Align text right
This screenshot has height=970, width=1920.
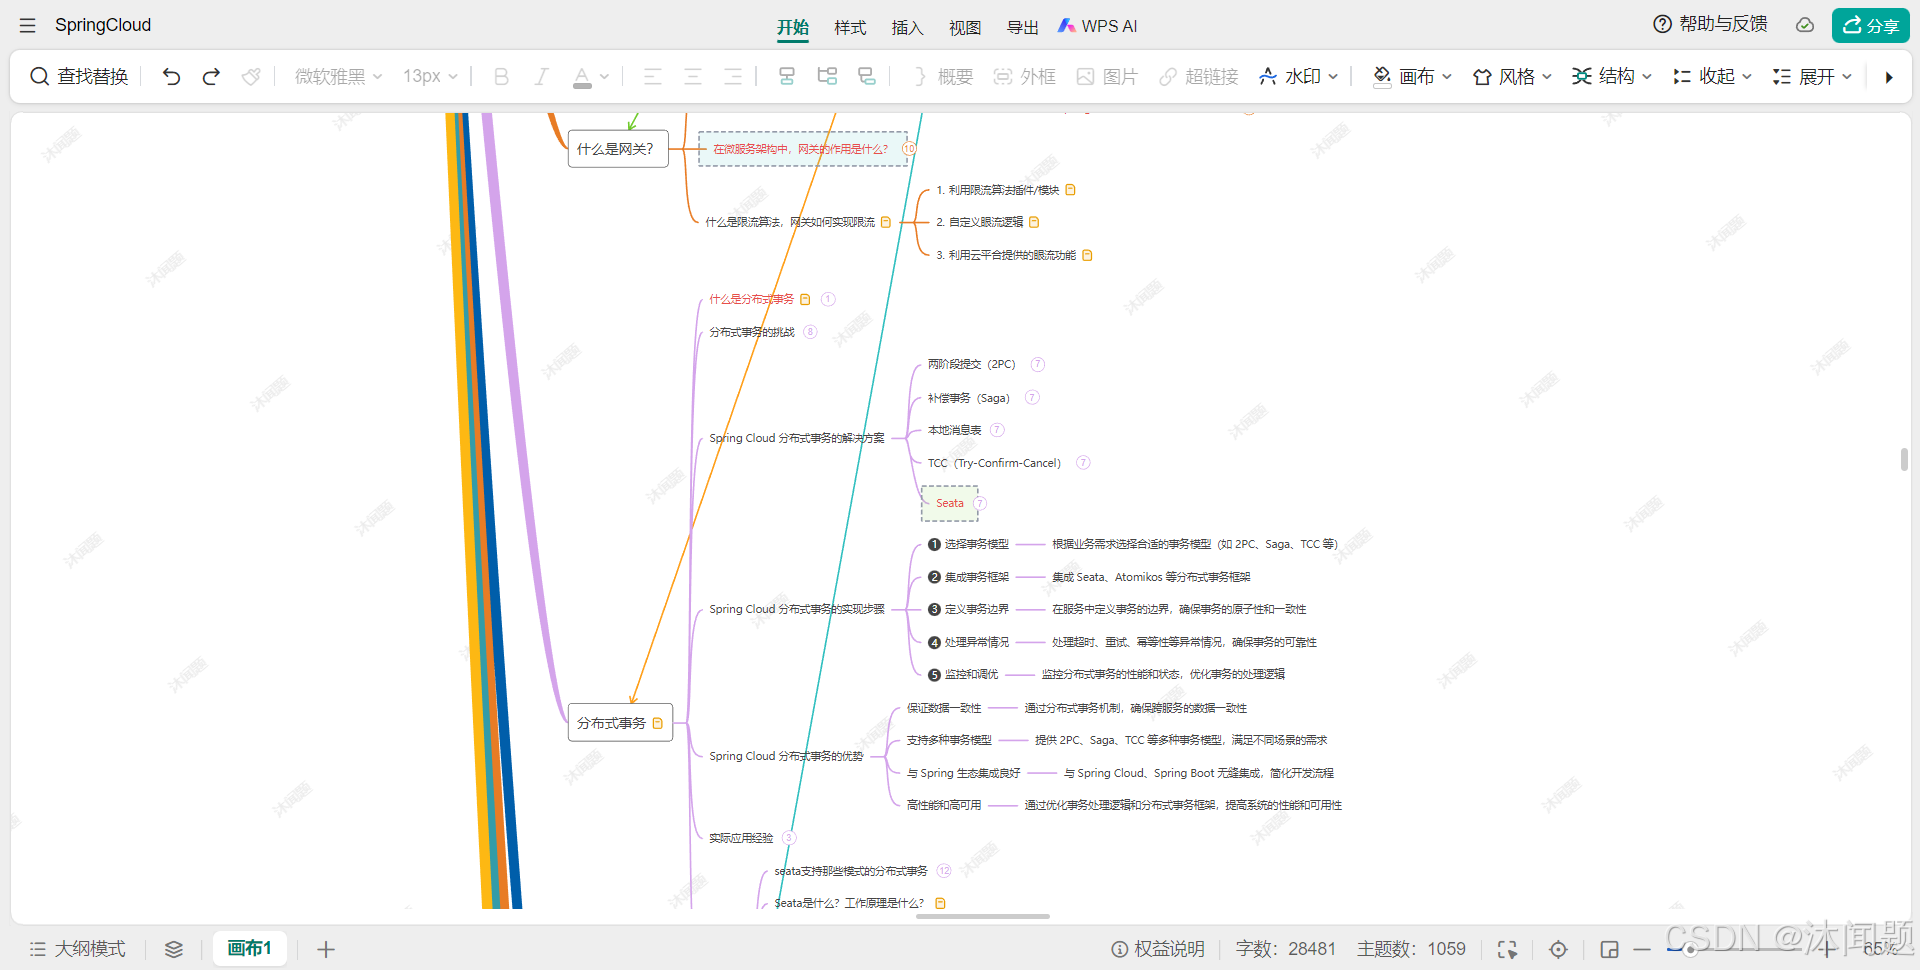pyautogui.click(x=733, y=77)
